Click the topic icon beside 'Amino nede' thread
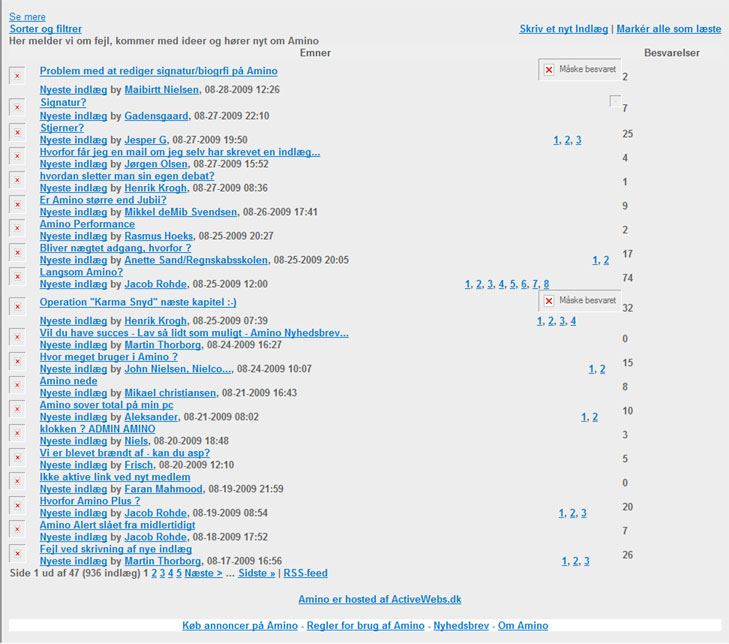Screen dimensions: 729x644 (17, 385)
